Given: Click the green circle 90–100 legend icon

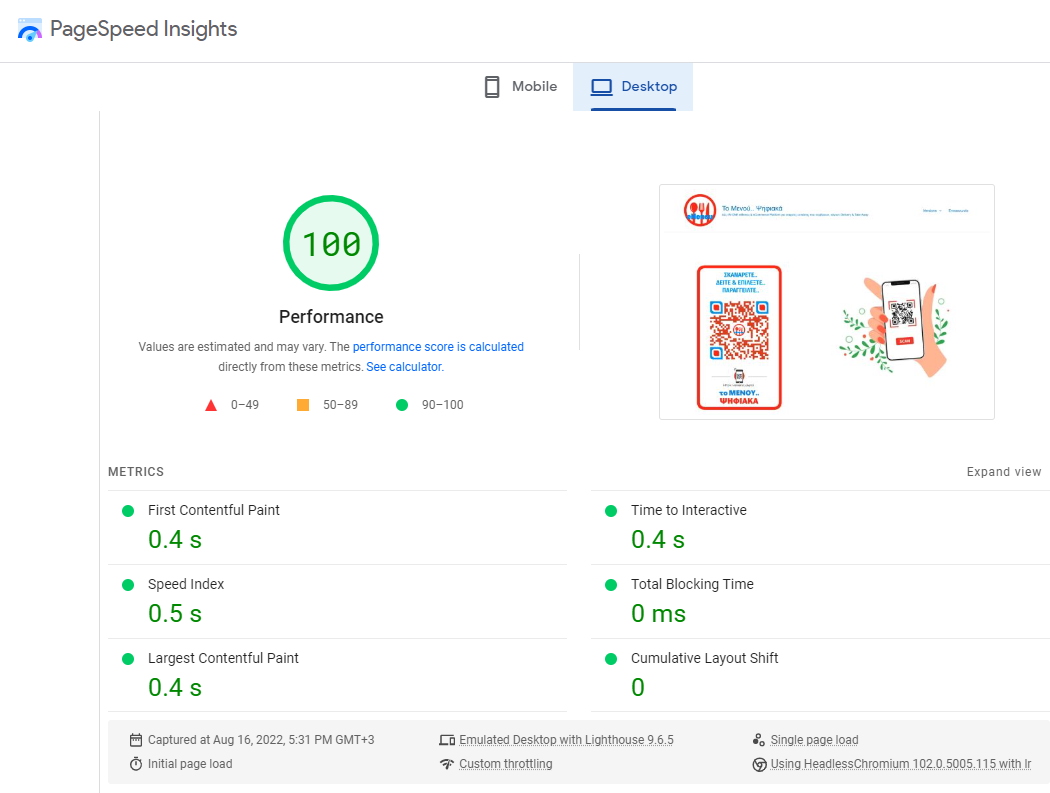Looking at the screenshot, I should pos(402,405).
